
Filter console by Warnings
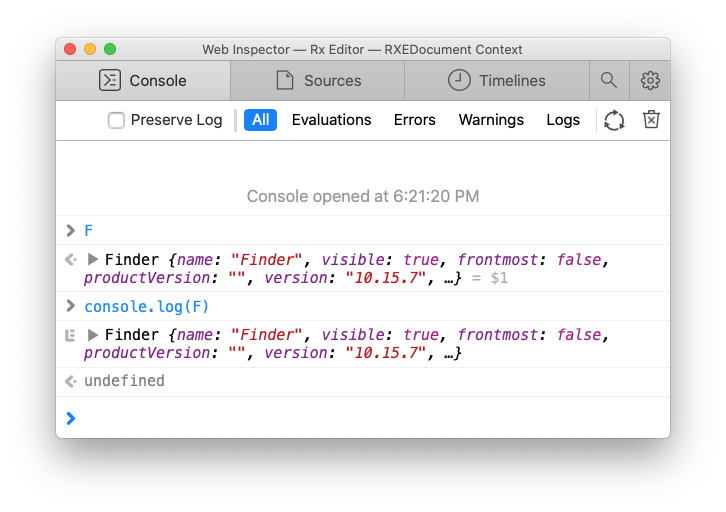point(491,120)
